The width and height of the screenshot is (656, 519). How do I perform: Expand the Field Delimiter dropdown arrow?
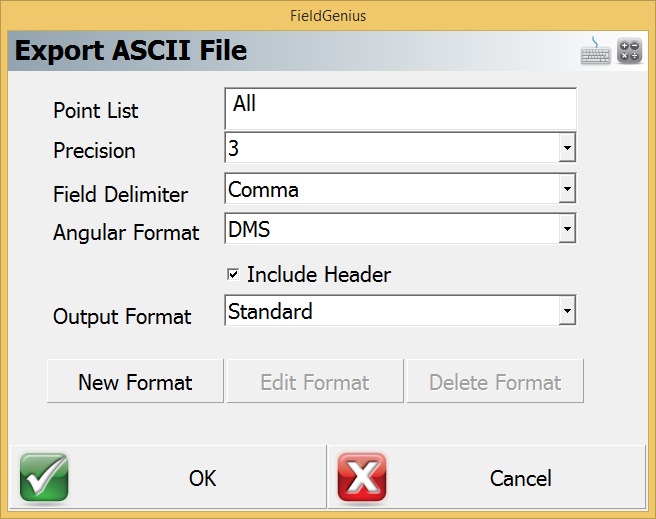(567, 189)
